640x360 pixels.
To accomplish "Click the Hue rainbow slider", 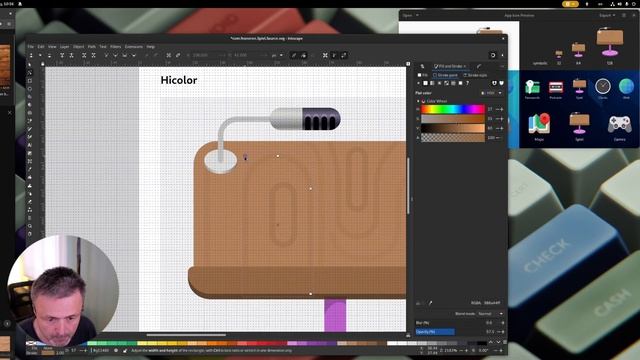I will point(453,109).
